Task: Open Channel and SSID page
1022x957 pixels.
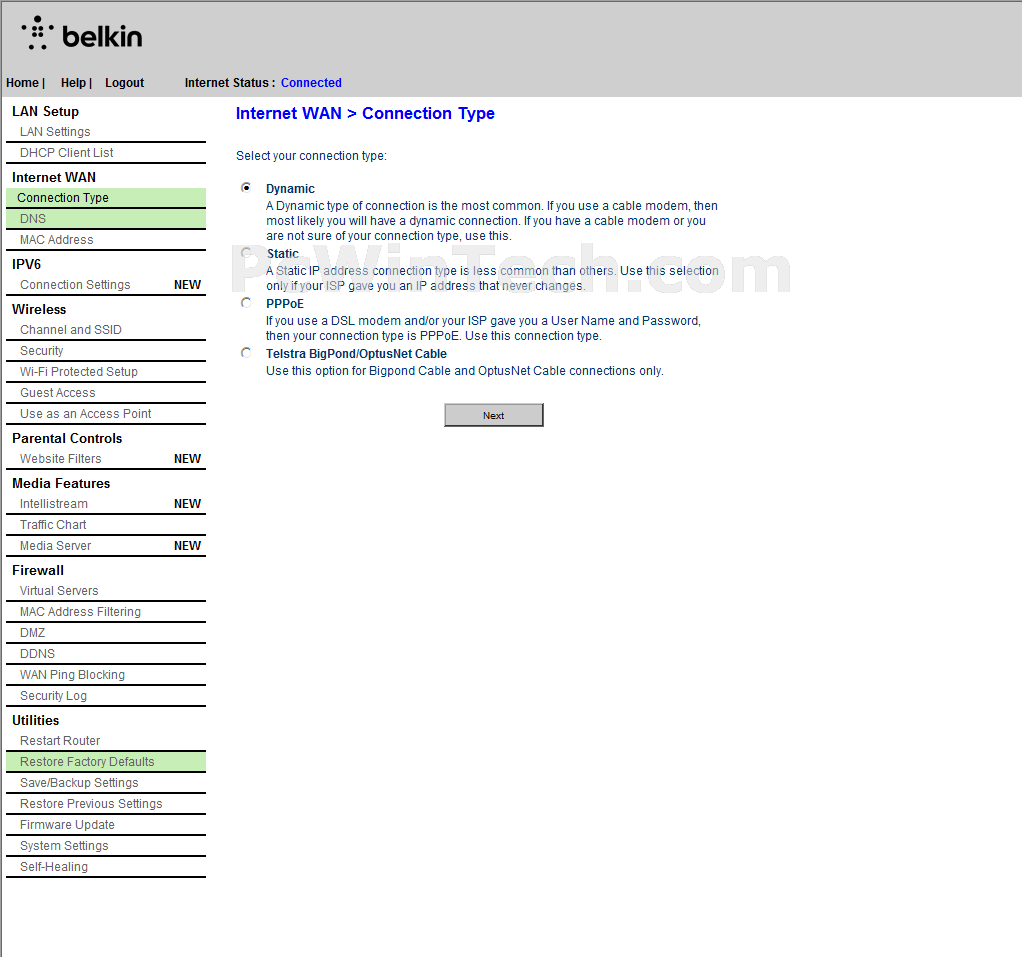Action: coord(70,330)
